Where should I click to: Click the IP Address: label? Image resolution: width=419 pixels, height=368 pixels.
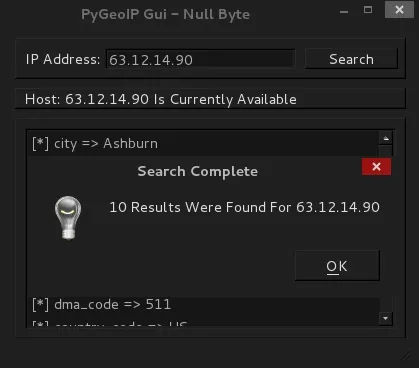pos(63,59)
